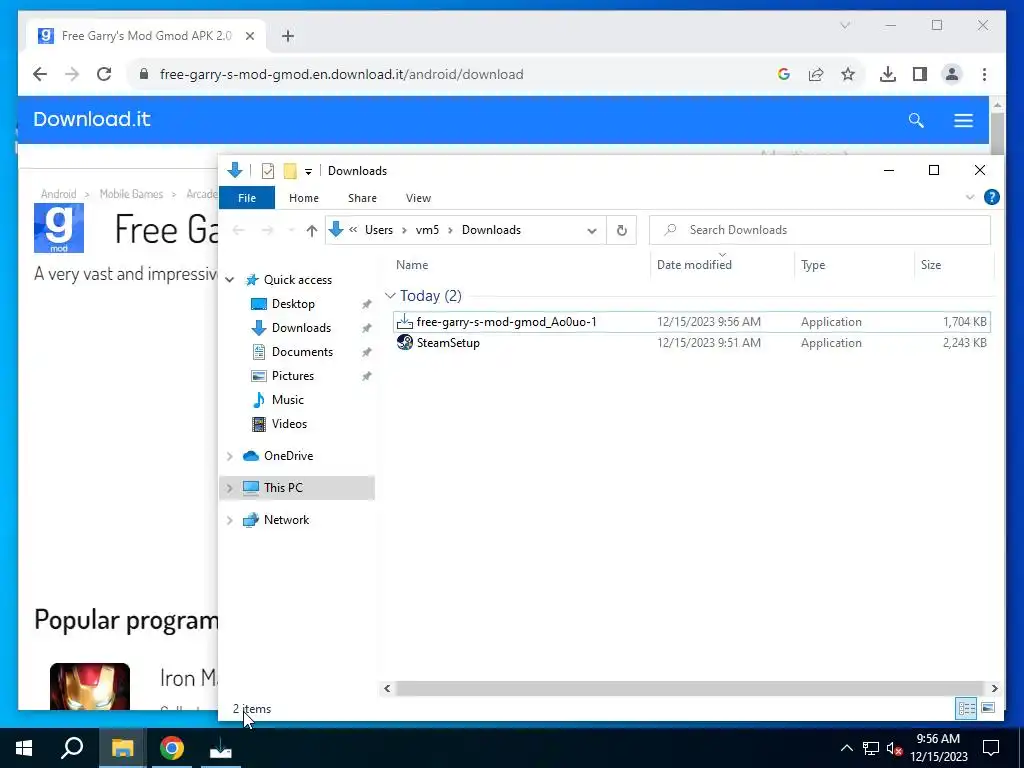The width and height of the screenshot is (1024, 768).
Task: Expand the Explorer ribbon chevron
Action: [970, 197]
